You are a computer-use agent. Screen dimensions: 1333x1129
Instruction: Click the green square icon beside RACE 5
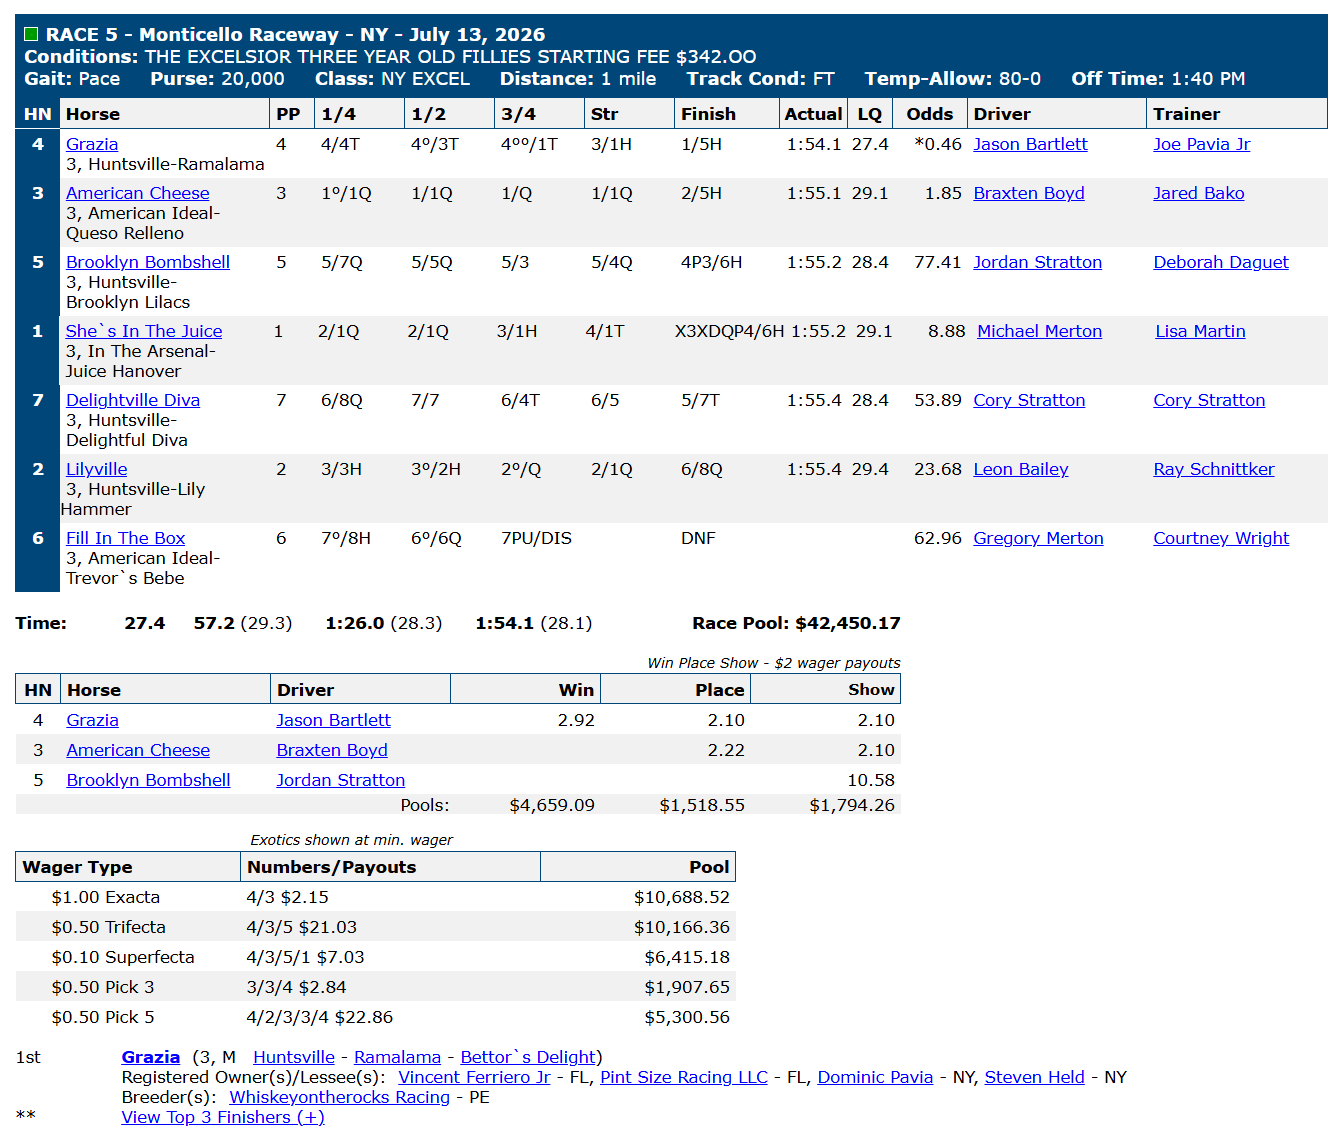click(31, 35)
